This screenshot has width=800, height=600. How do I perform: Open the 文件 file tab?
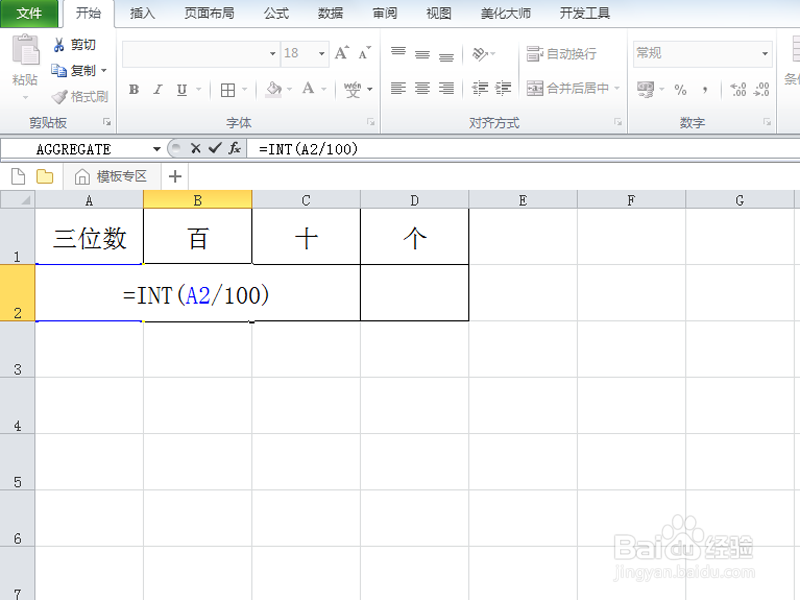point(29,13)
